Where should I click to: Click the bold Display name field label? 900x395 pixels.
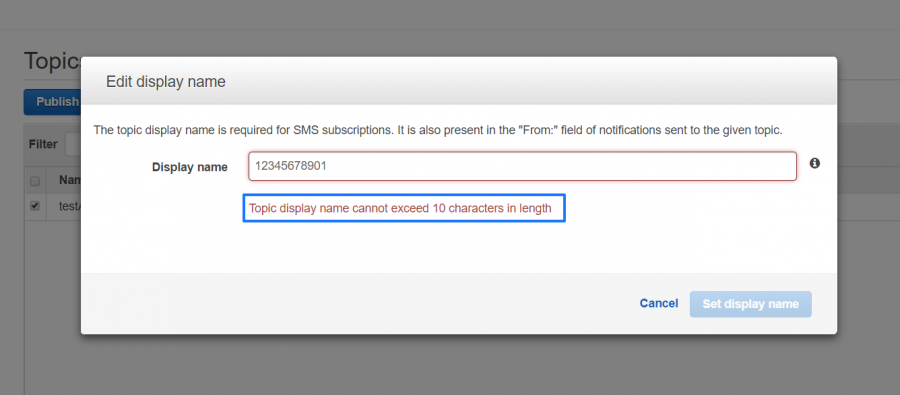(189, 167)
